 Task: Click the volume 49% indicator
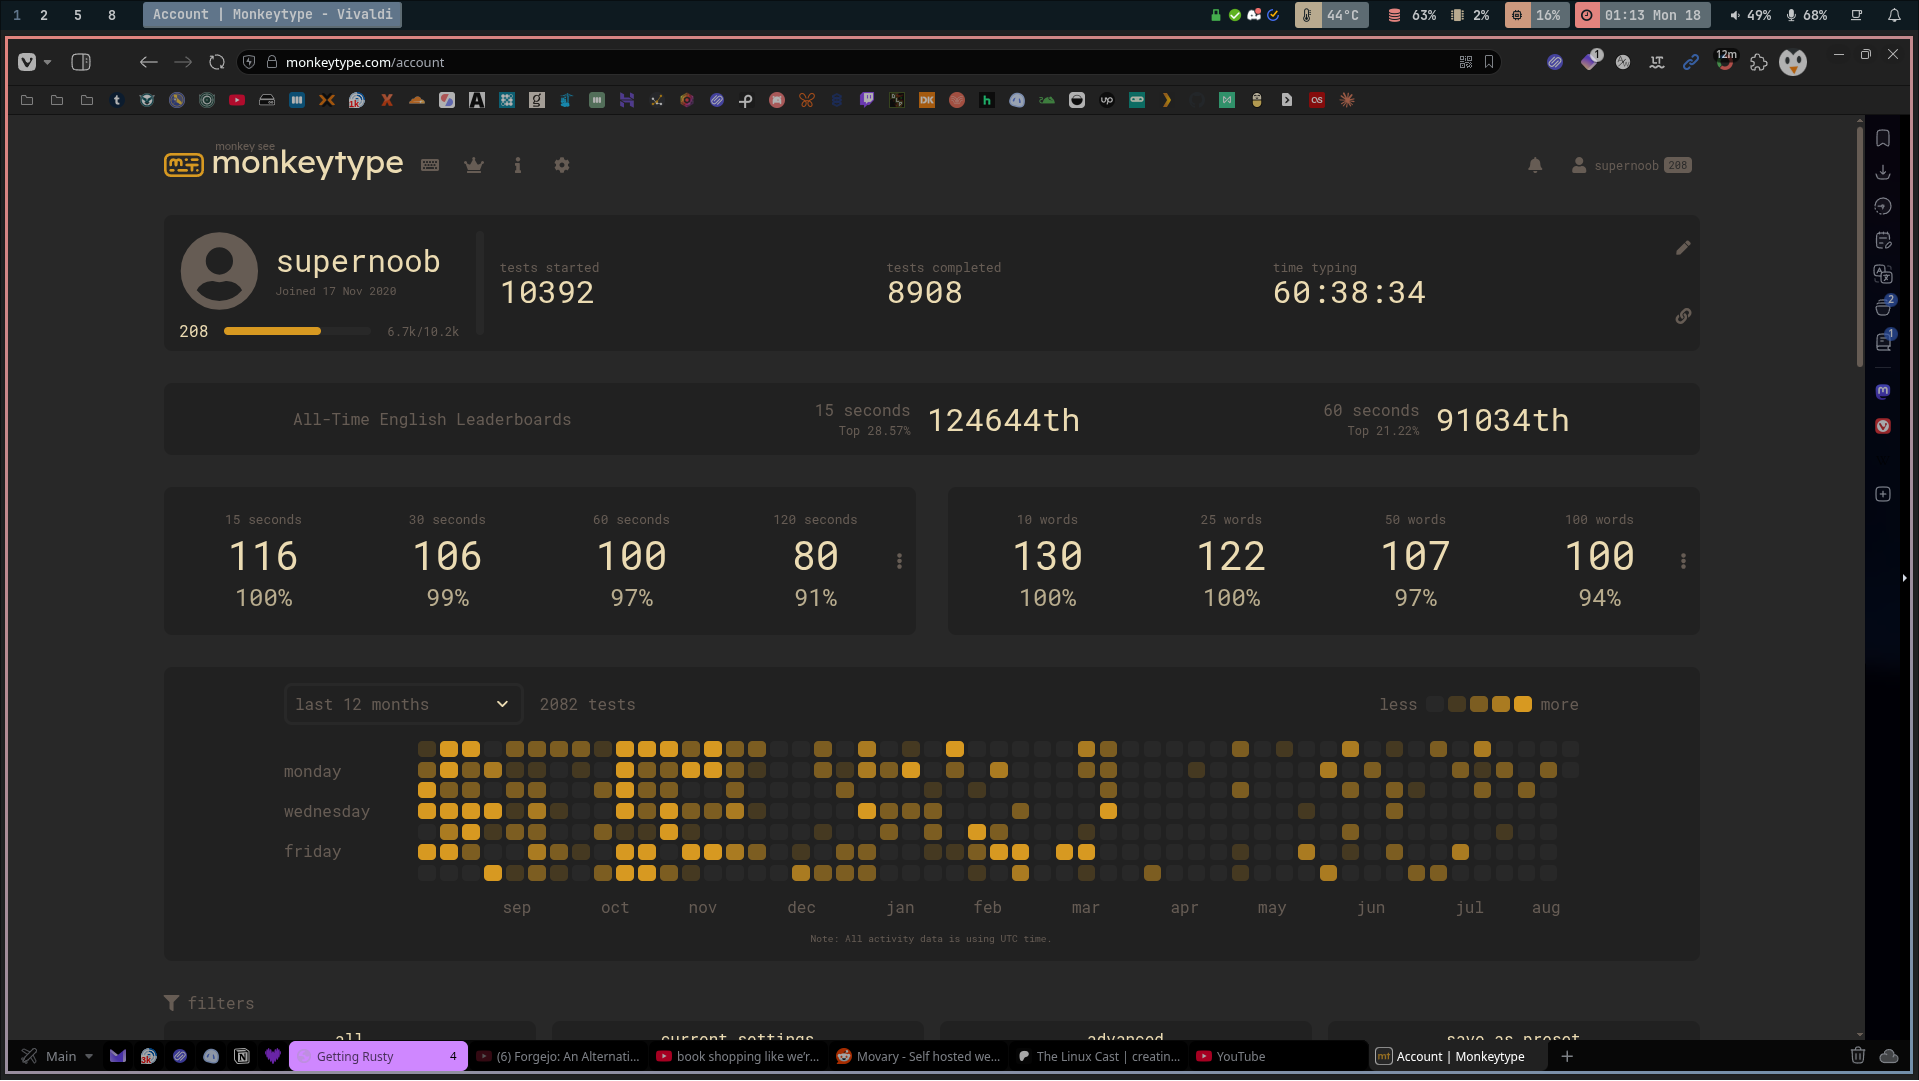[x=1750, y=15]
